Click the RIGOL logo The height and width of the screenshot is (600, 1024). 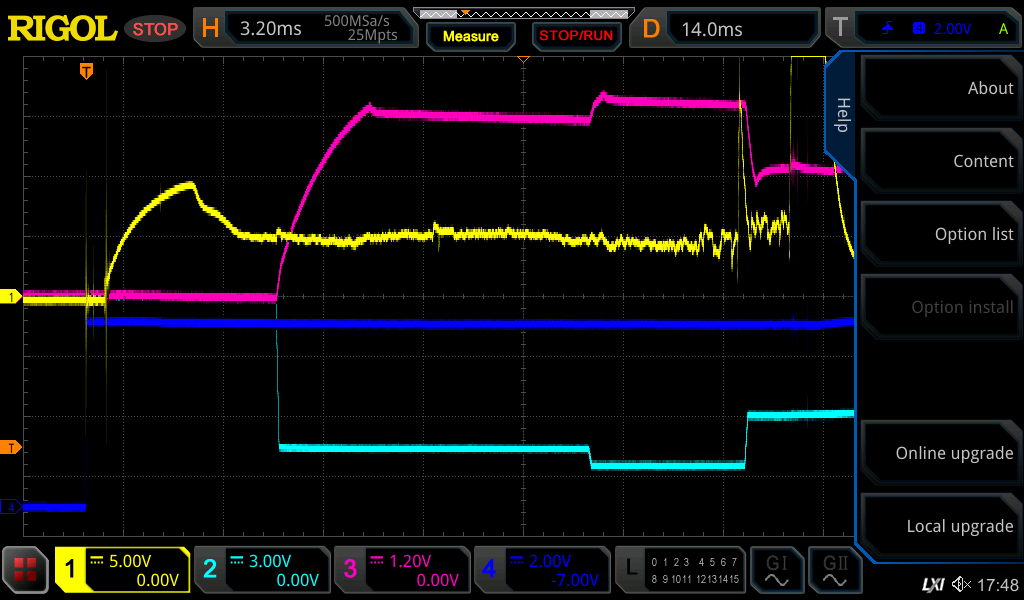[x=62, y=29]
